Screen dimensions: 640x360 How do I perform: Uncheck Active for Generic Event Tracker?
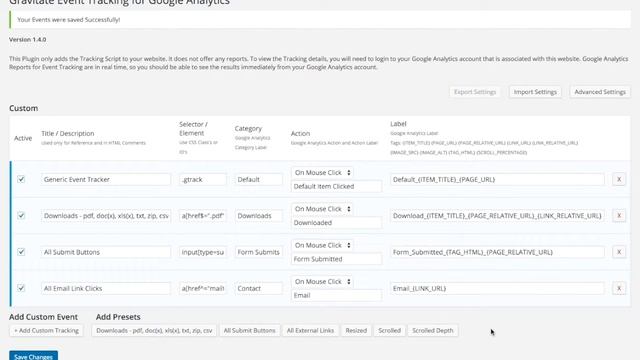pos(21,179)
